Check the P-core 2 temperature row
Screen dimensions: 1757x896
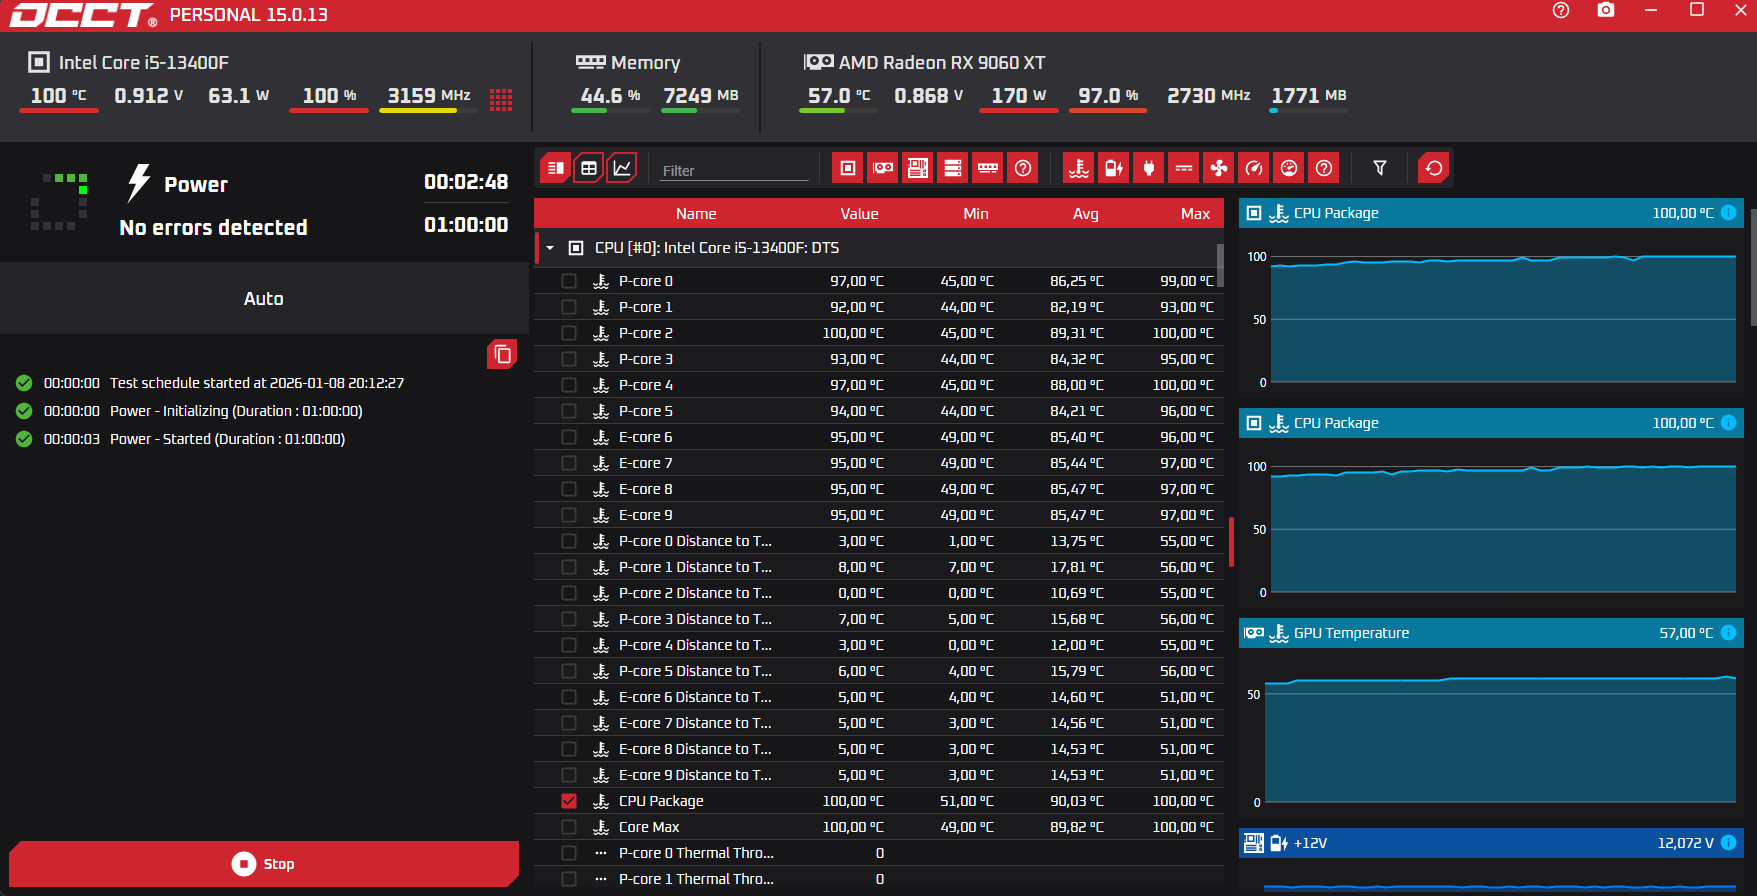pos(569,333)
